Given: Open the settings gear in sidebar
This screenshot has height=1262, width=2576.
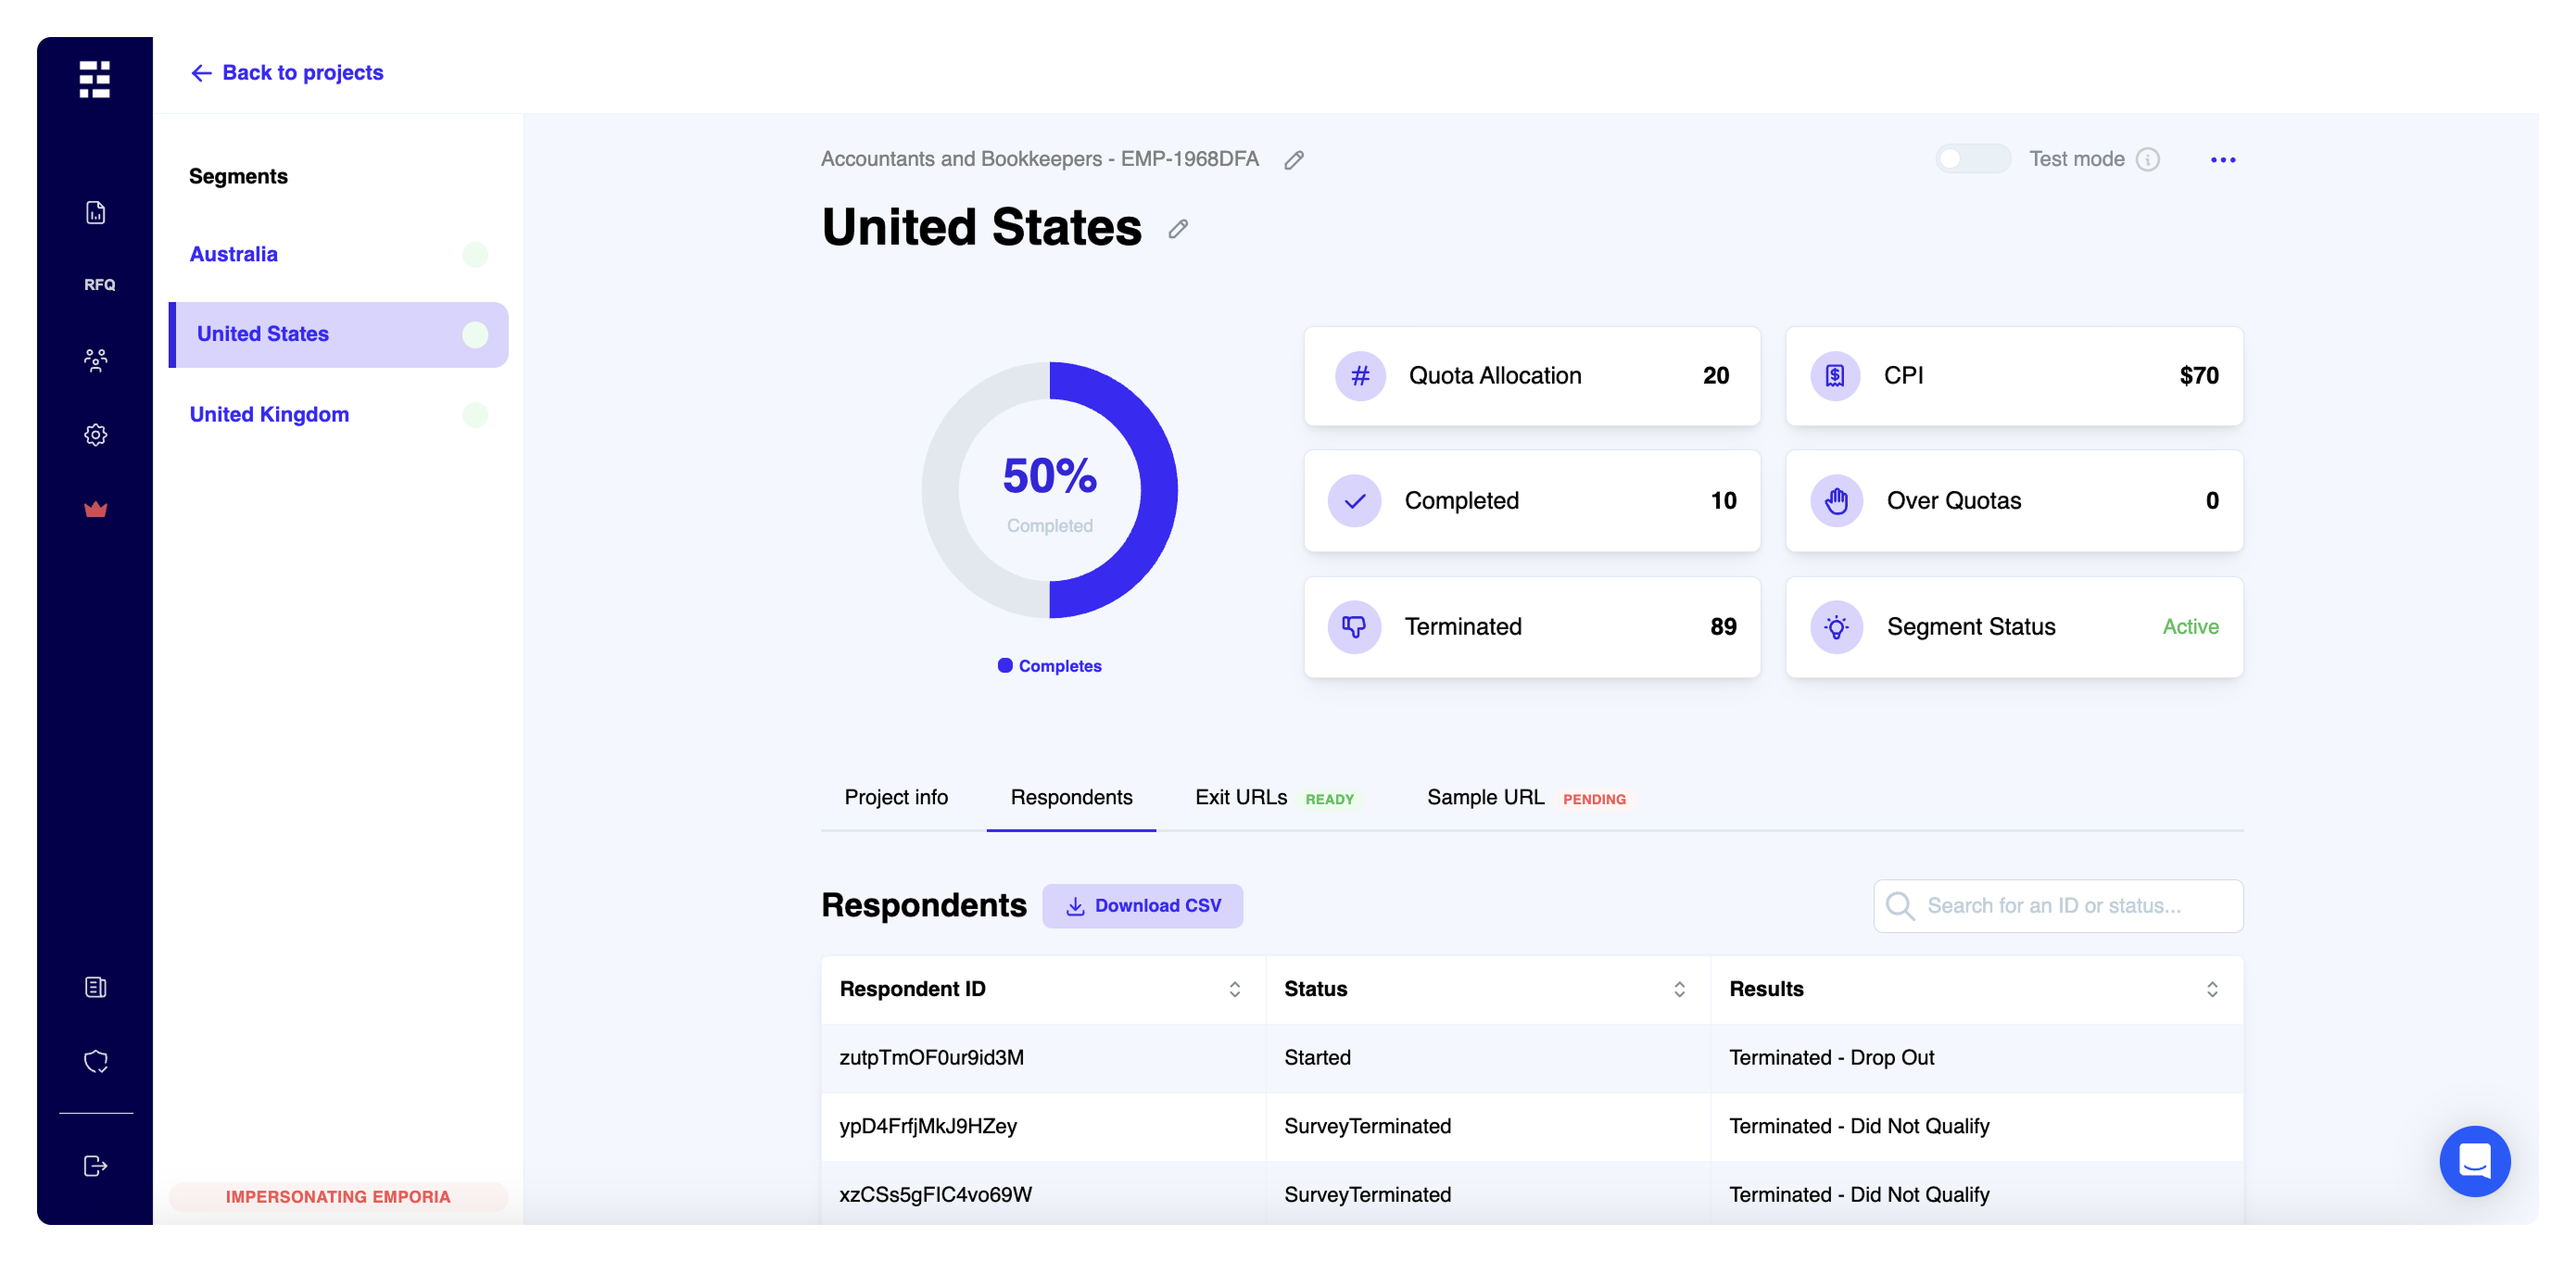Looking at the screenshot, I should 96,434.
